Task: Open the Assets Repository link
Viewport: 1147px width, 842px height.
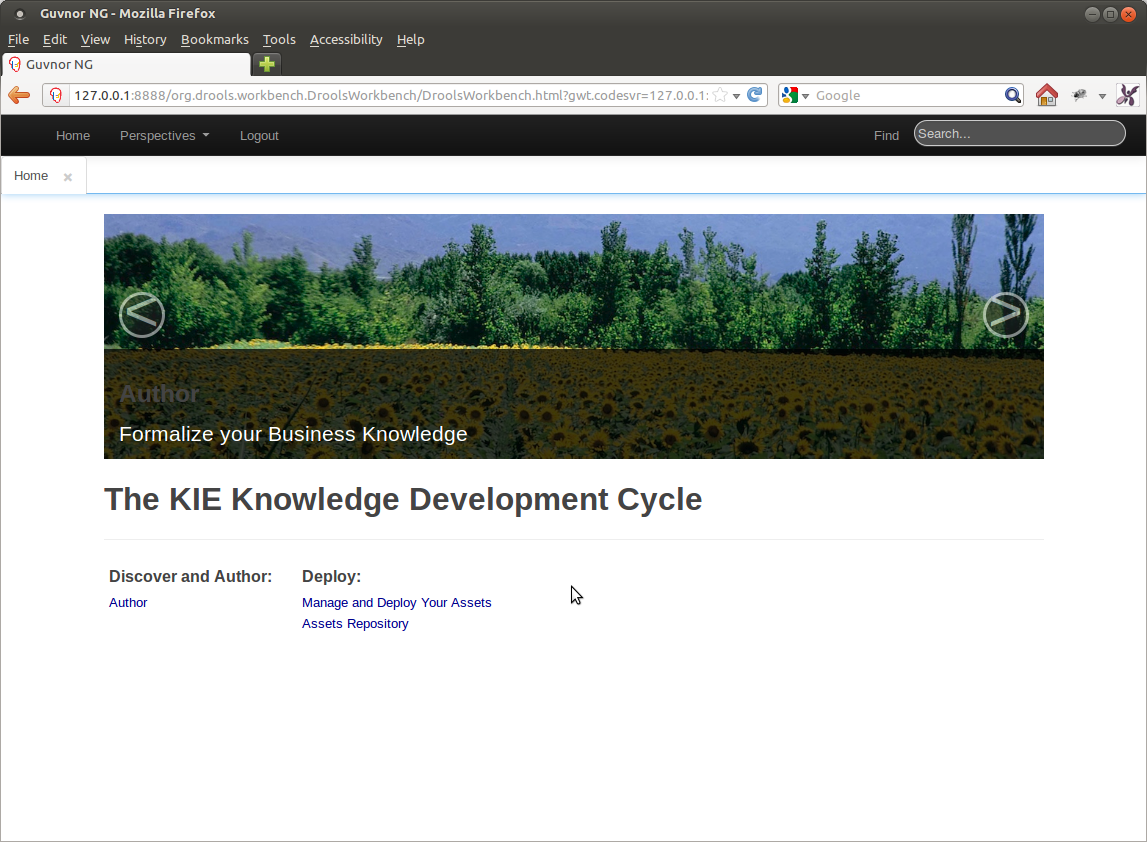Action: tap(355, 624)
